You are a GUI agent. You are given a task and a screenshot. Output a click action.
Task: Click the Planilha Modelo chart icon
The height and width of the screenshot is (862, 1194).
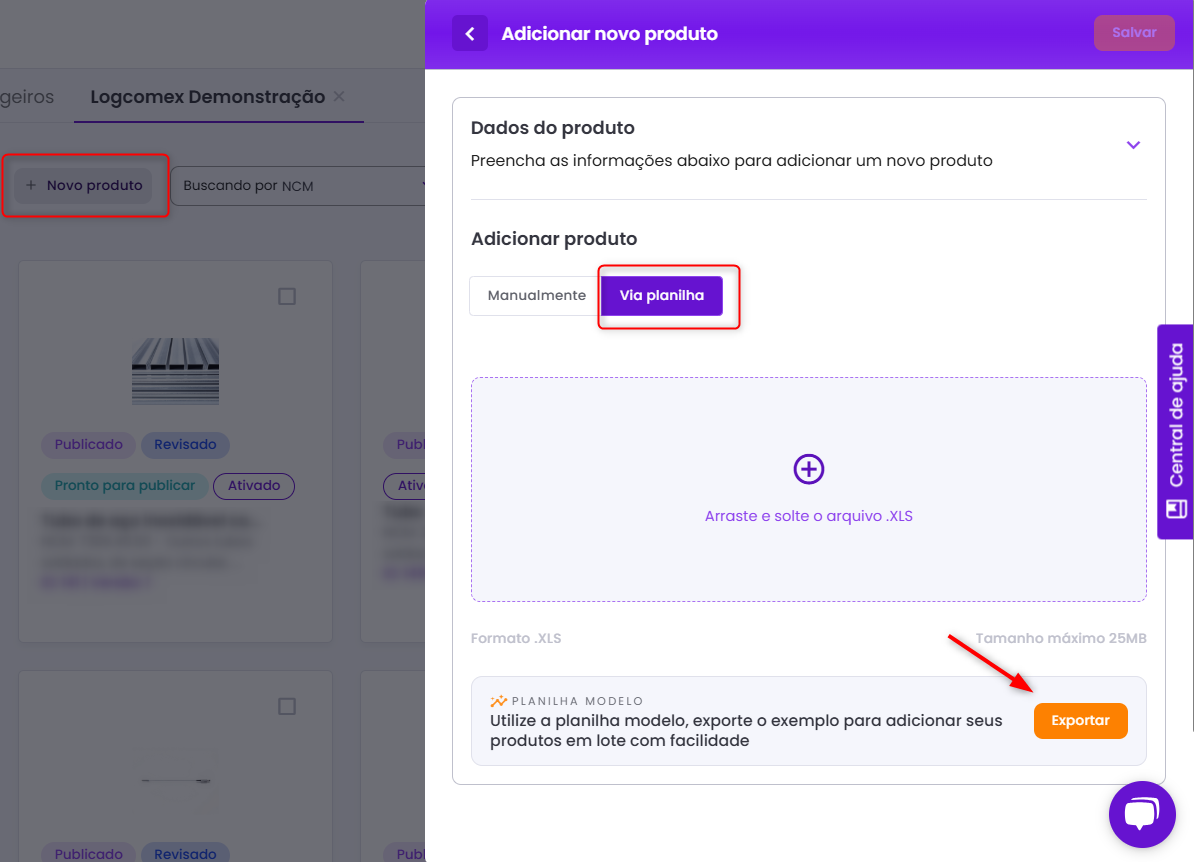coord(498,701)
